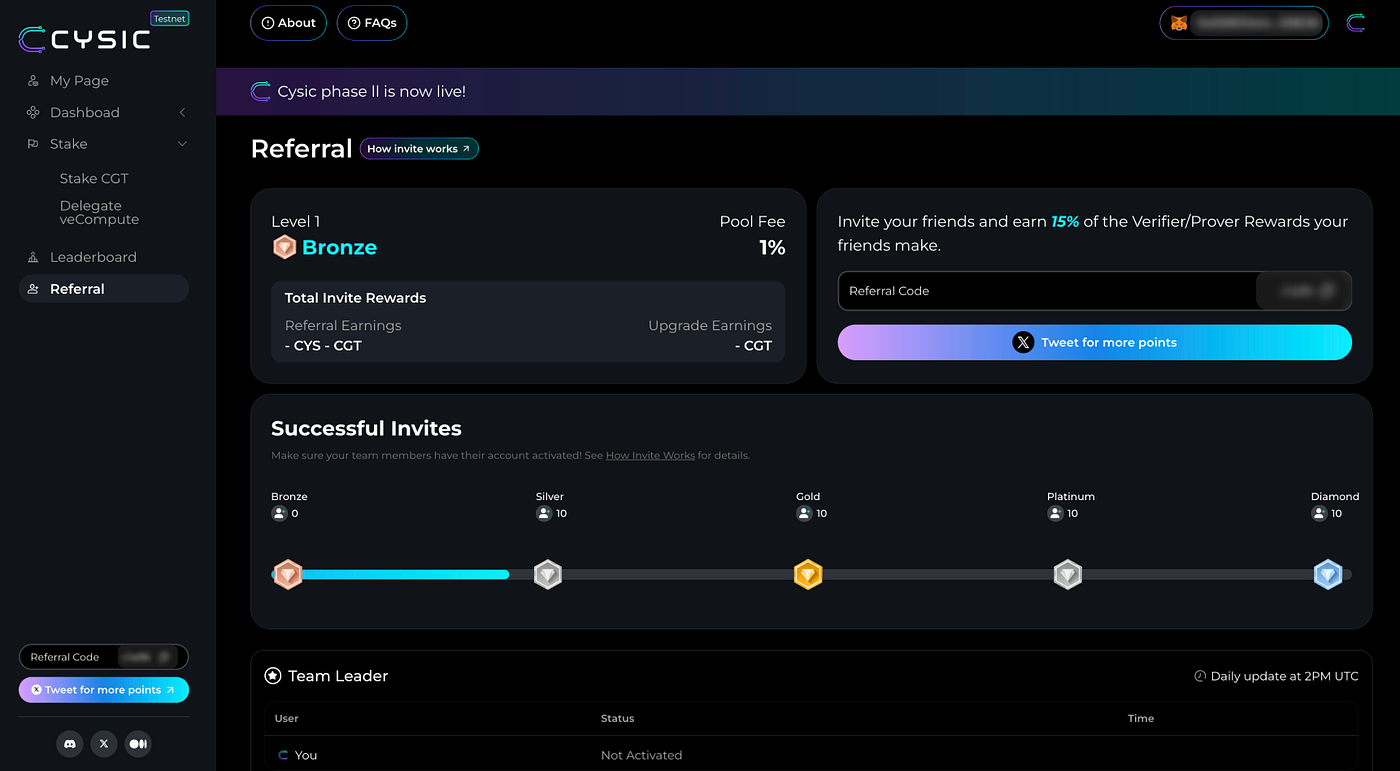Click How invite works badge

(419, 149)
